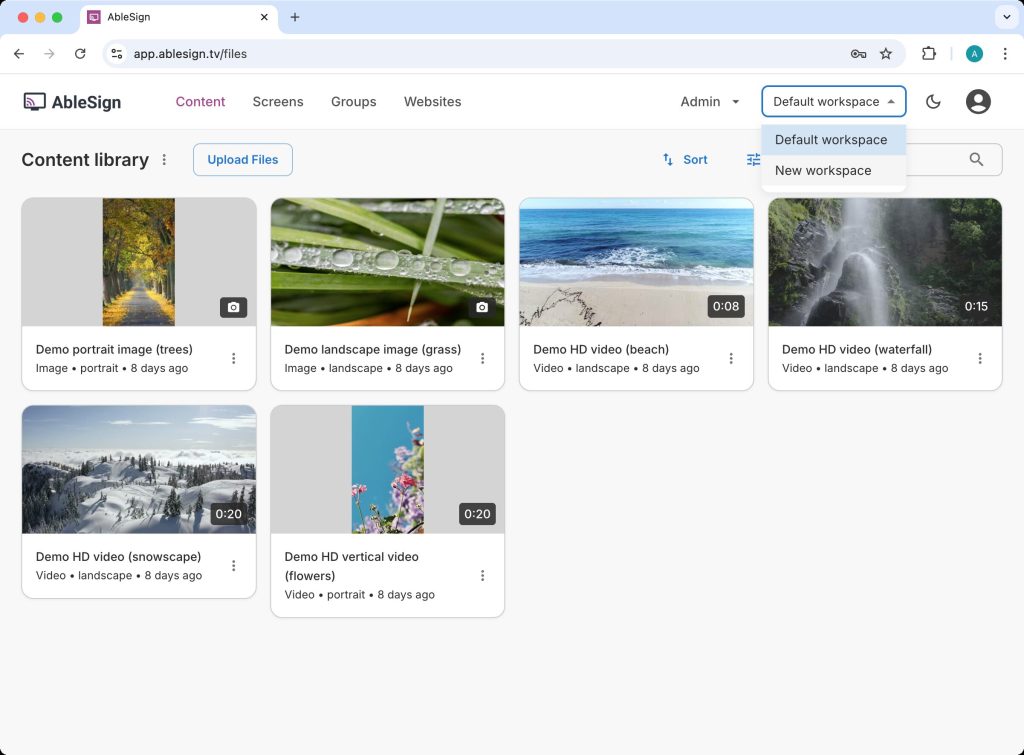The image size is (1024, 755).
Task: Click the Upload Files button
Action: click(x=243, y=160)
